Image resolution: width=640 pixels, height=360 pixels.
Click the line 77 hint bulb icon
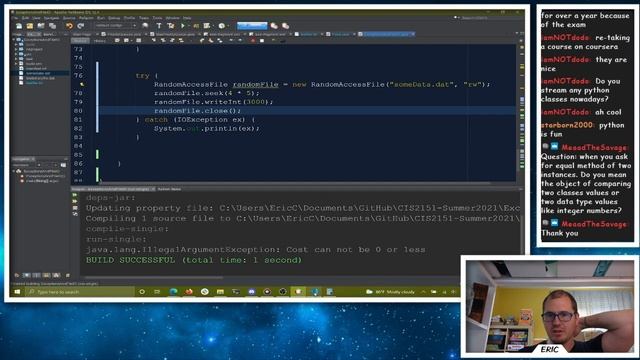tap(82, 84)
